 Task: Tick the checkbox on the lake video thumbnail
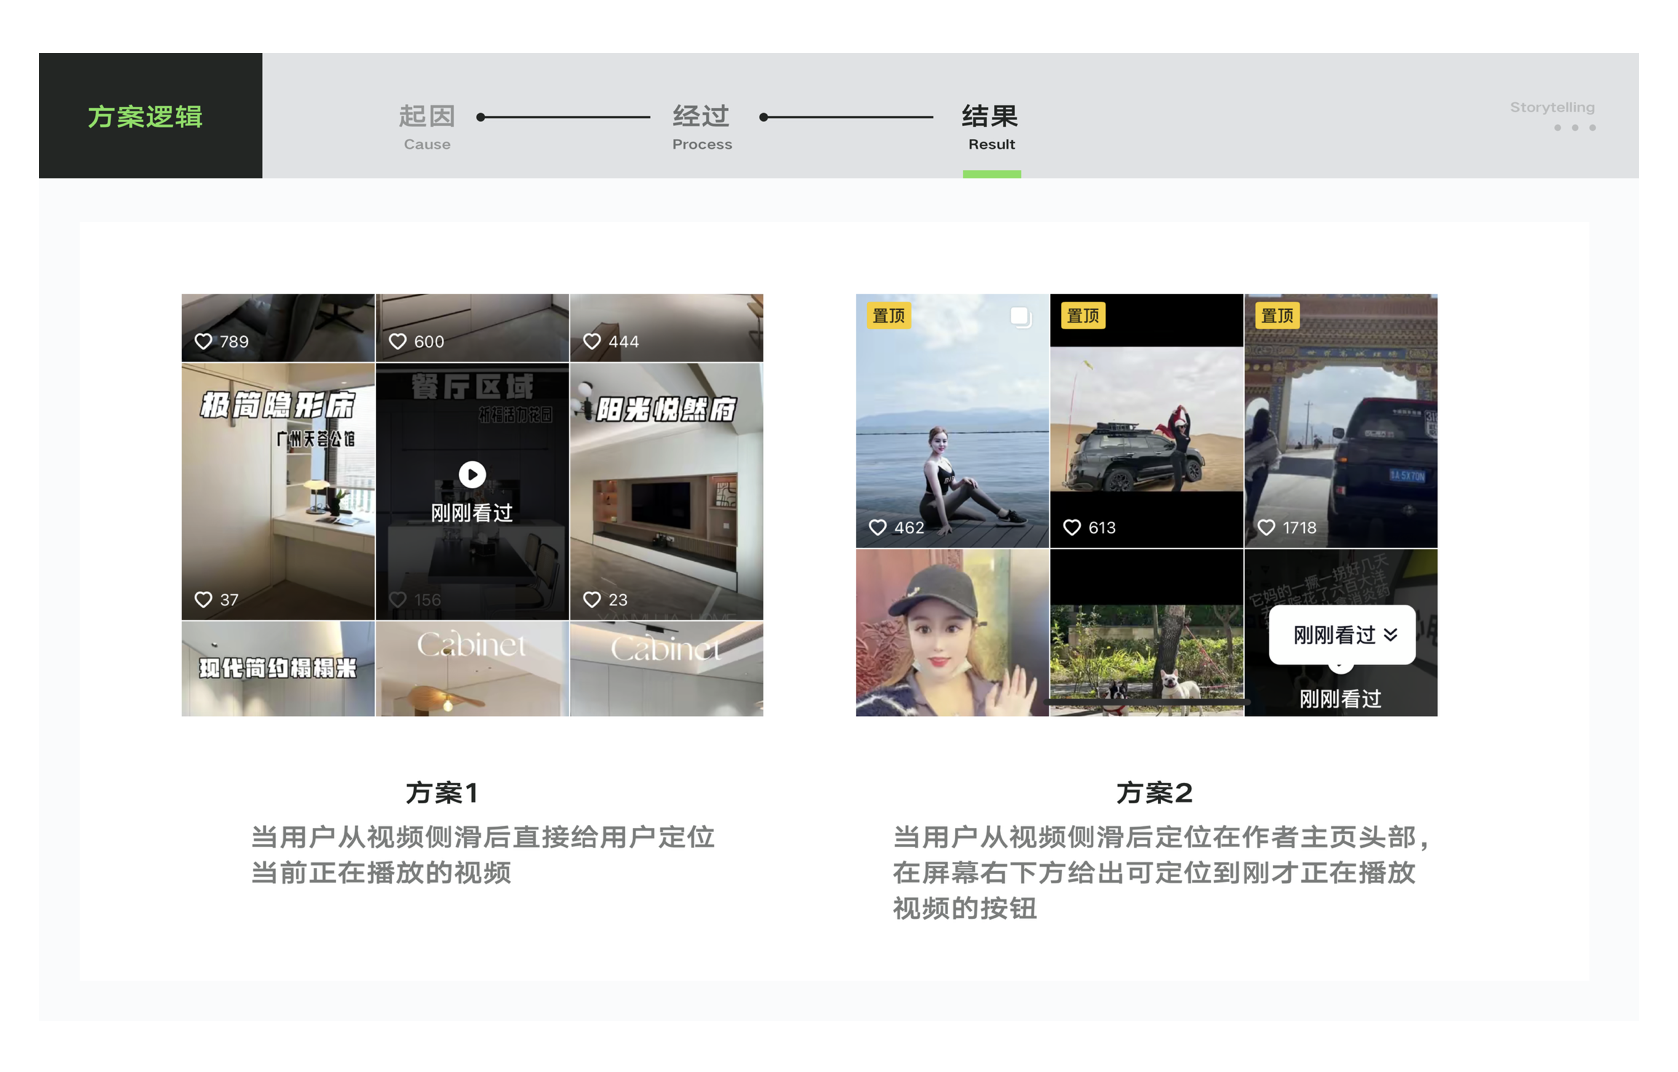tap(1019, 317)
